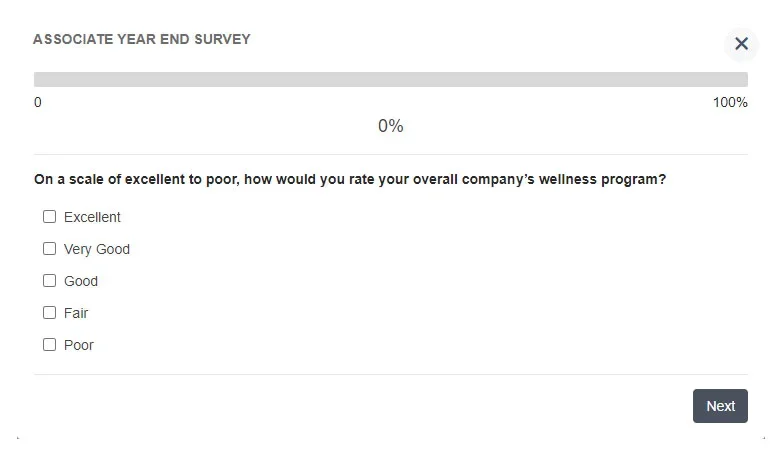This screenshot has height=460, width=782.
Task: Mark the Poor checkbox
Action: click(49, 344)
